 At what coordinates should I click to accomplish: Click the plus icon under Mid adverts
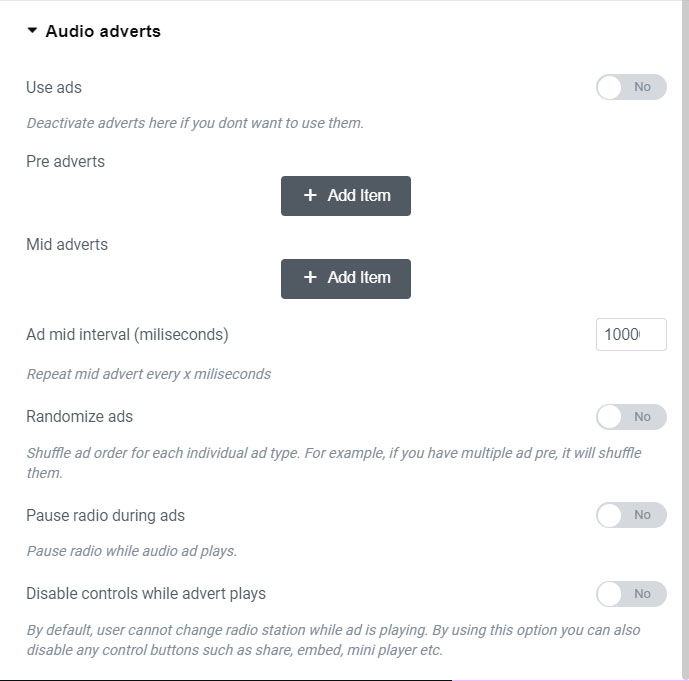coord(310,278)
